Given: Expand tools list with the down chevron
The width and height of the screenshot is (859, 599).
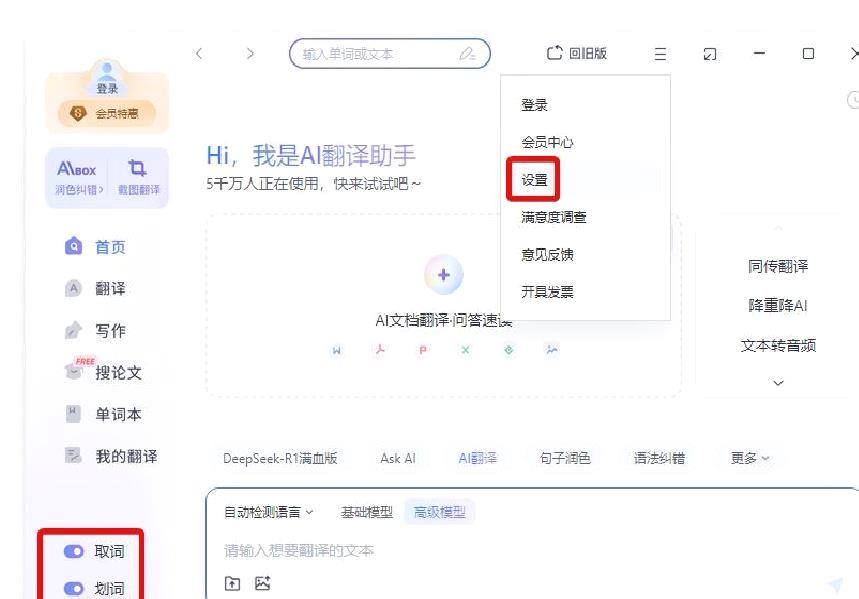Looking at the screenshot, I should pyautogui.click(x=778, y=383).
